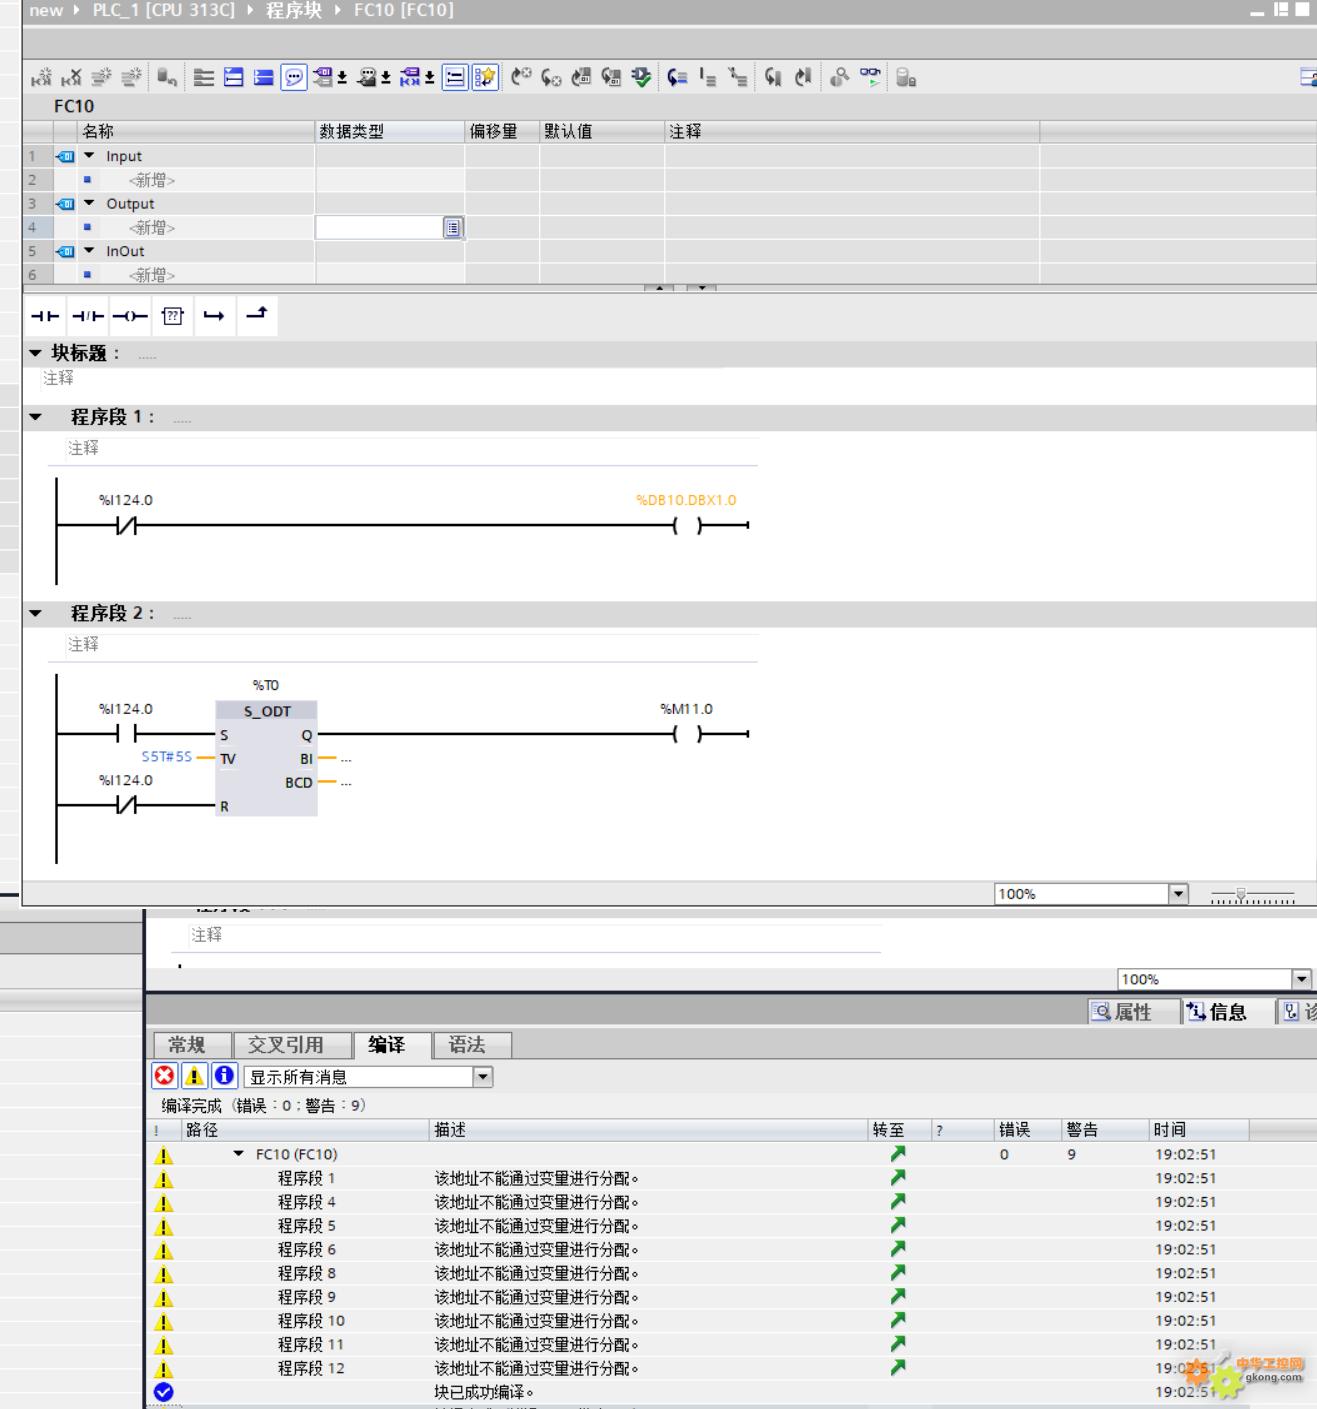Click the open branch icon
The height and width of the screenshot is (1409, 1317).
click(214, 316)
